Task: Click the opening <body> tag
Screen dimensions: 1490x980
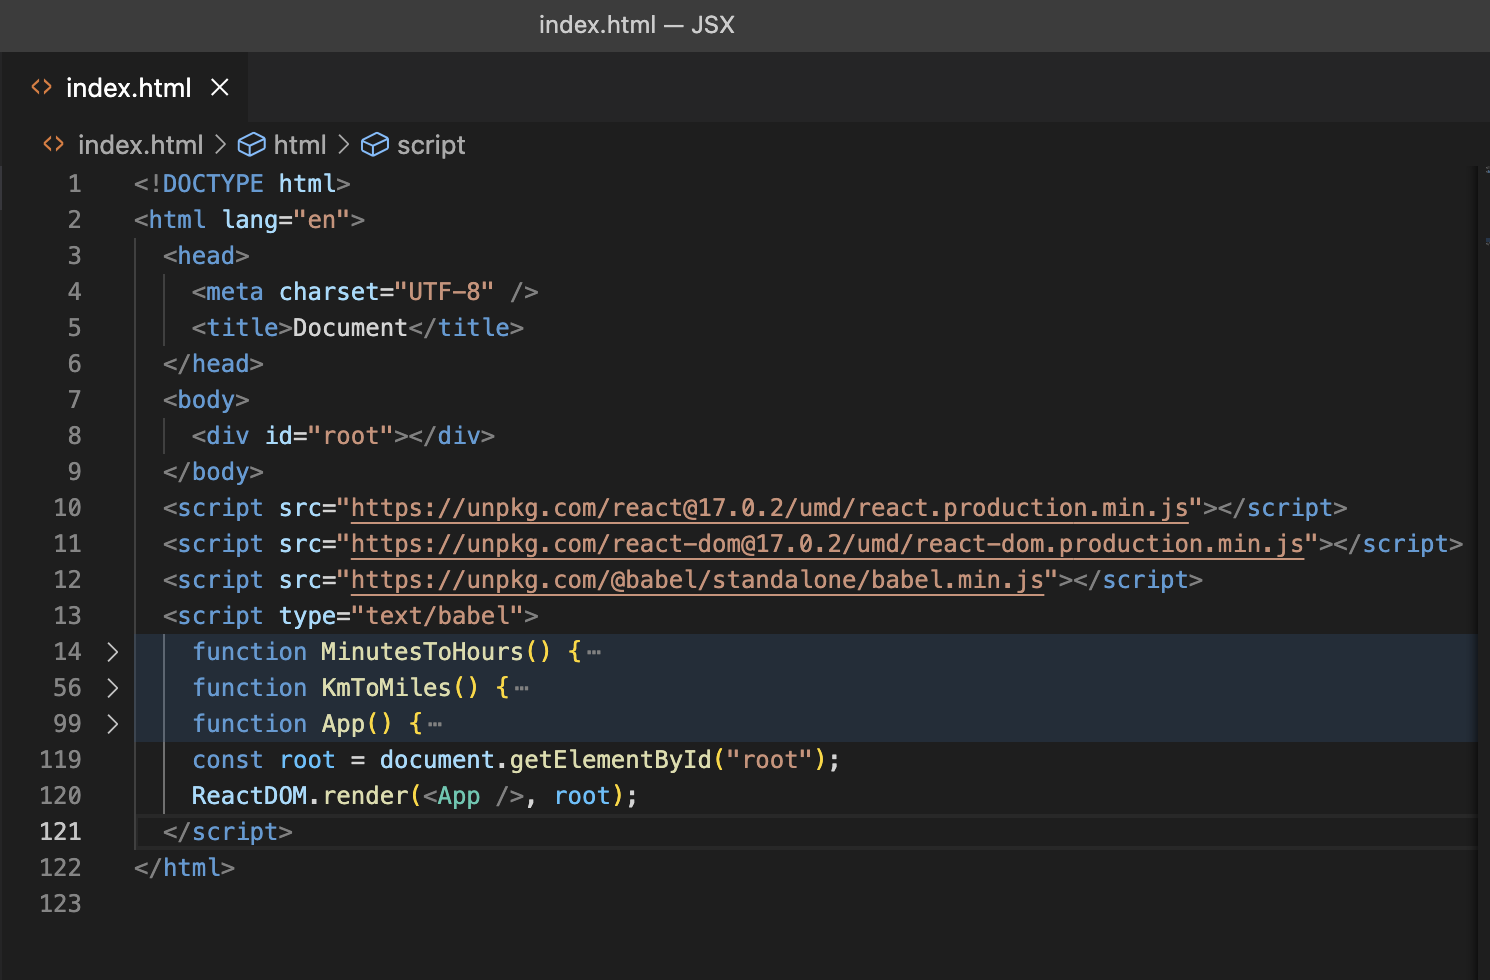Action: click(206, 400)
